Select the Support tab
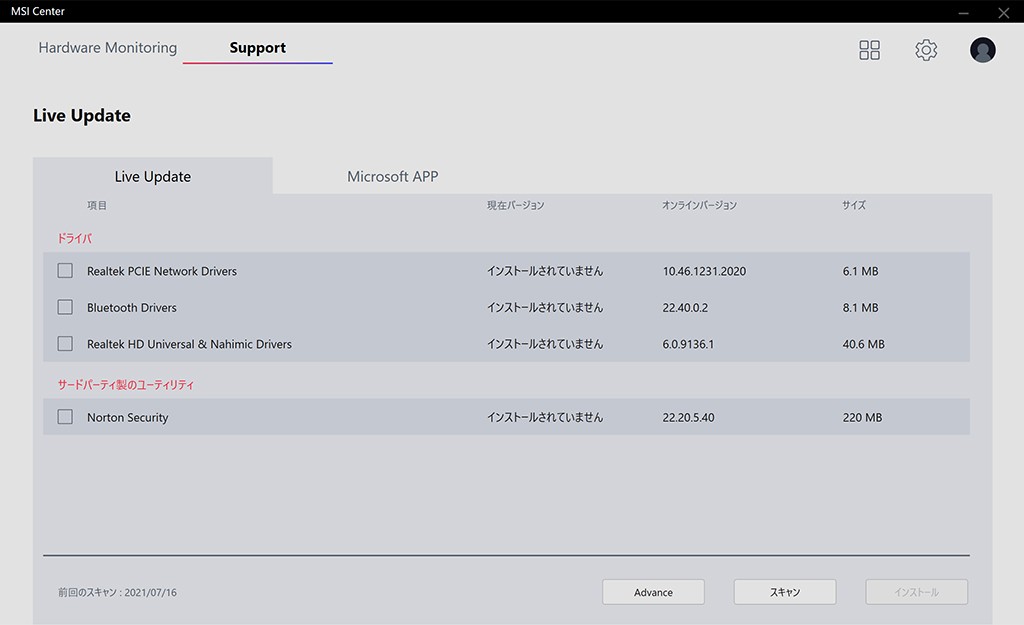1024x625 pixels. [257, 48]
